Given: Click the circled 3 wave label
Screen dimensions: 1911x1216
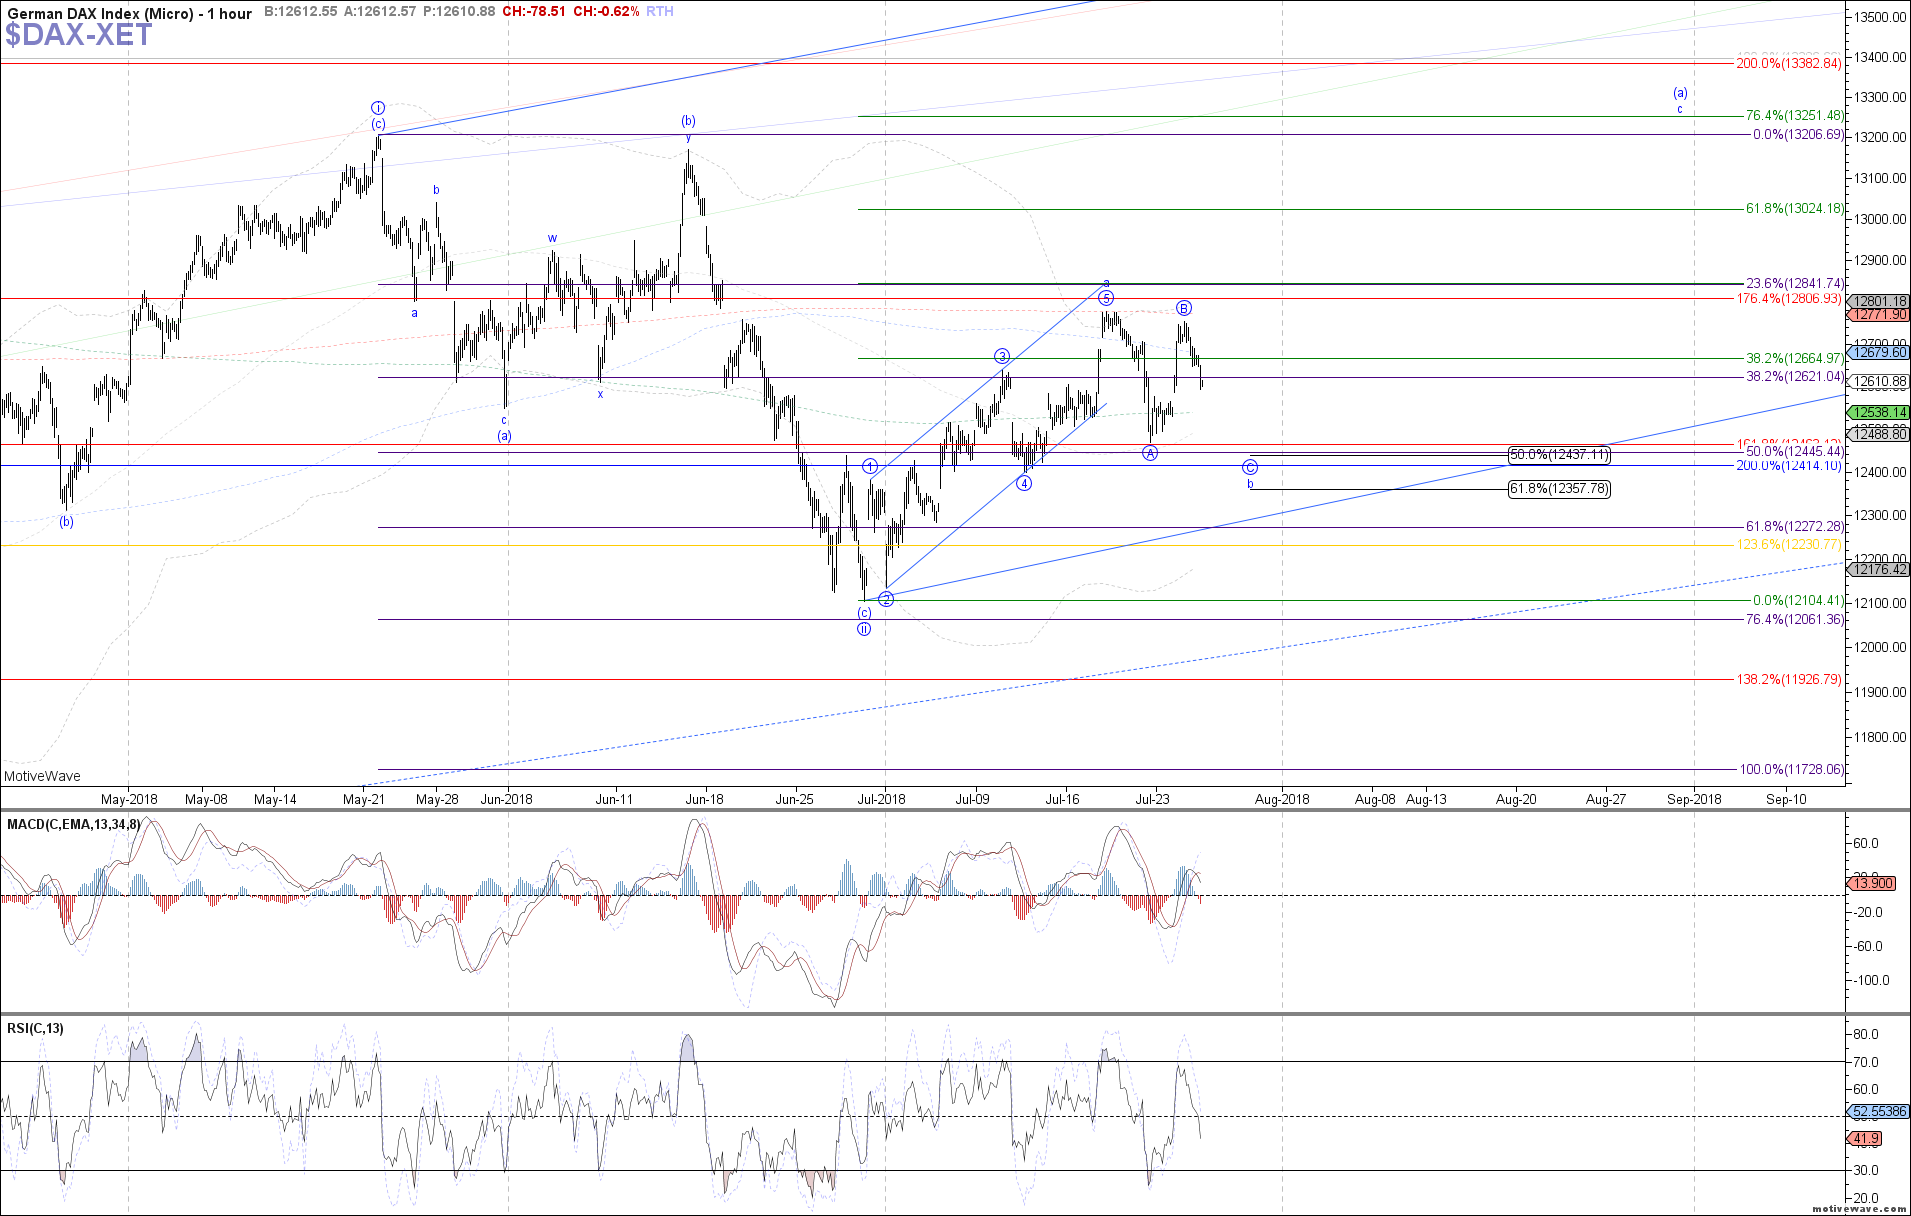Looking at the screenshot, I should [x=1002, y=356].
